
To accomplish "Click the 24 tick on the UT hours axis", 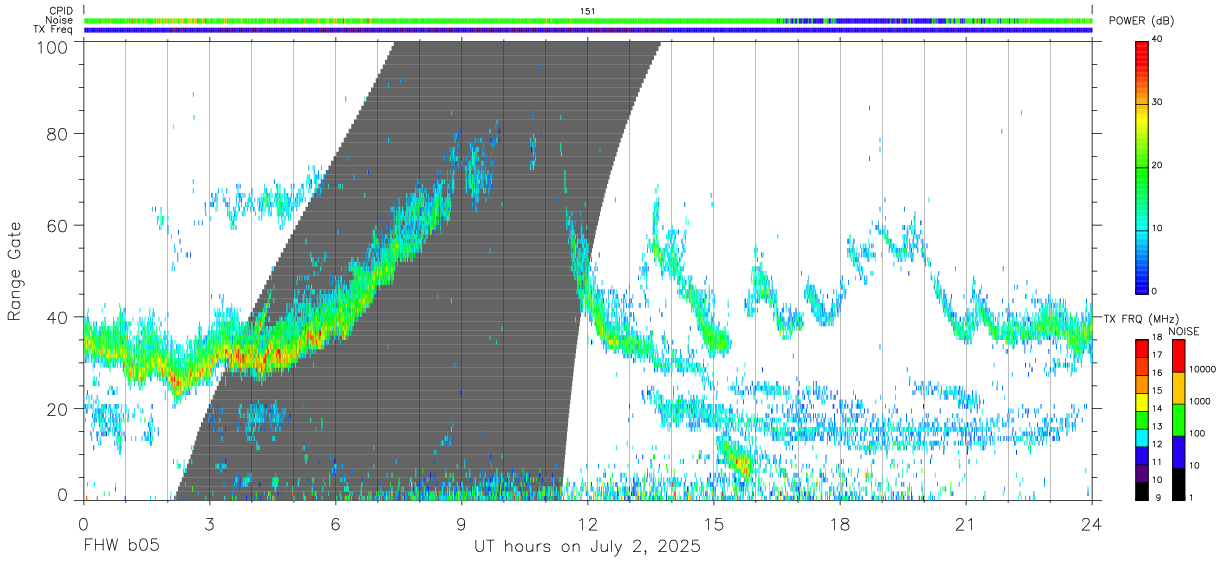I will tap(1091, 522).
